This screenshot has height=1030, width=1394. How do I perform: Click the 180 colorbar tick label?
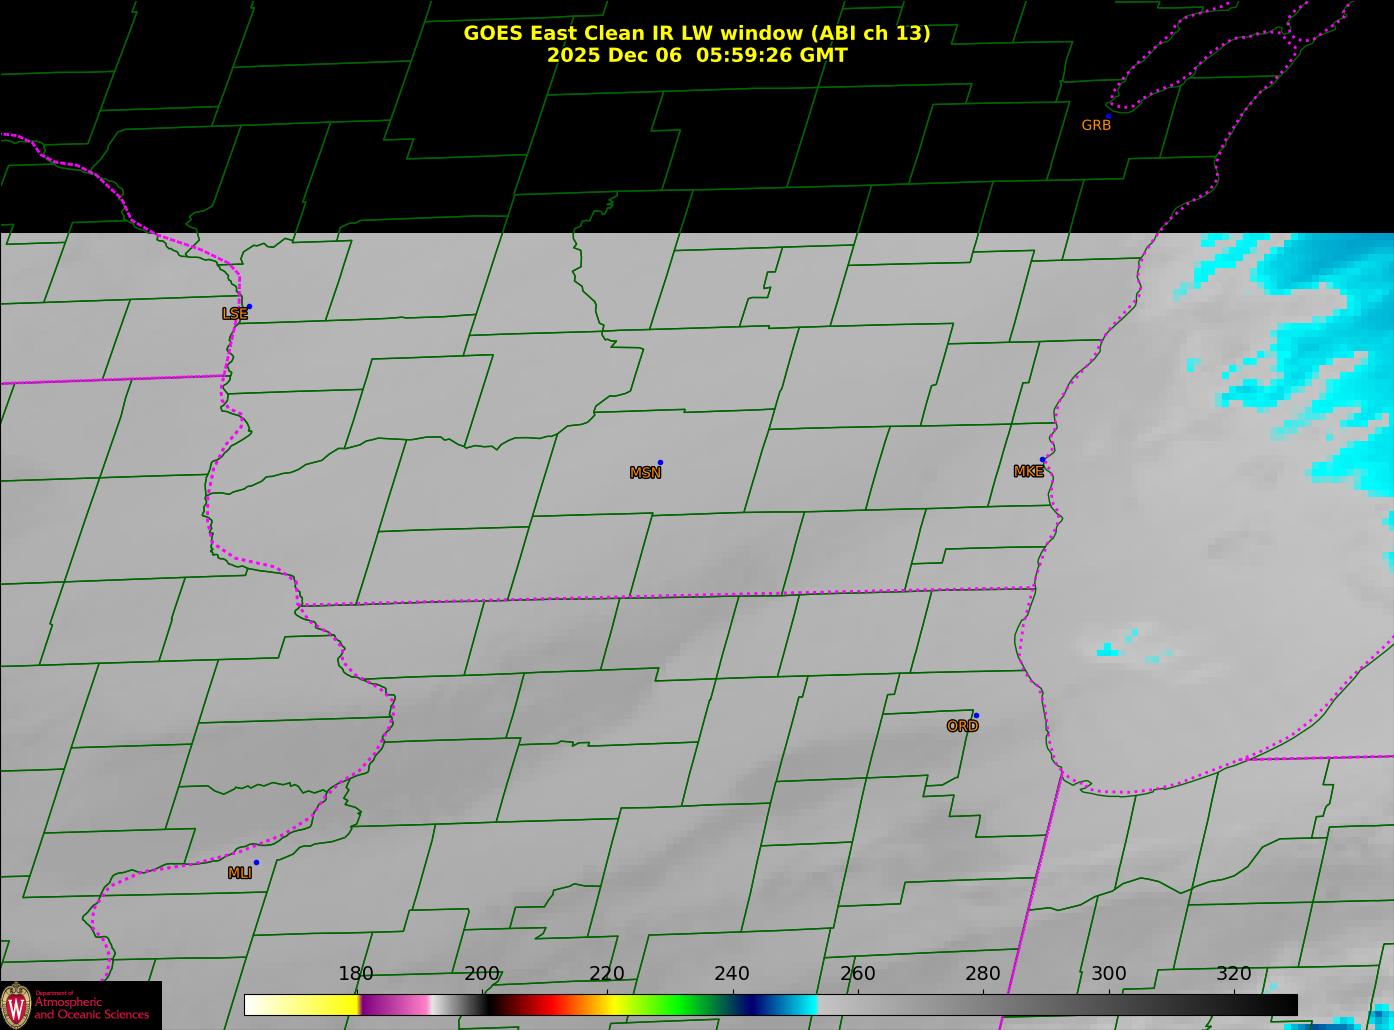pos(356,974)
